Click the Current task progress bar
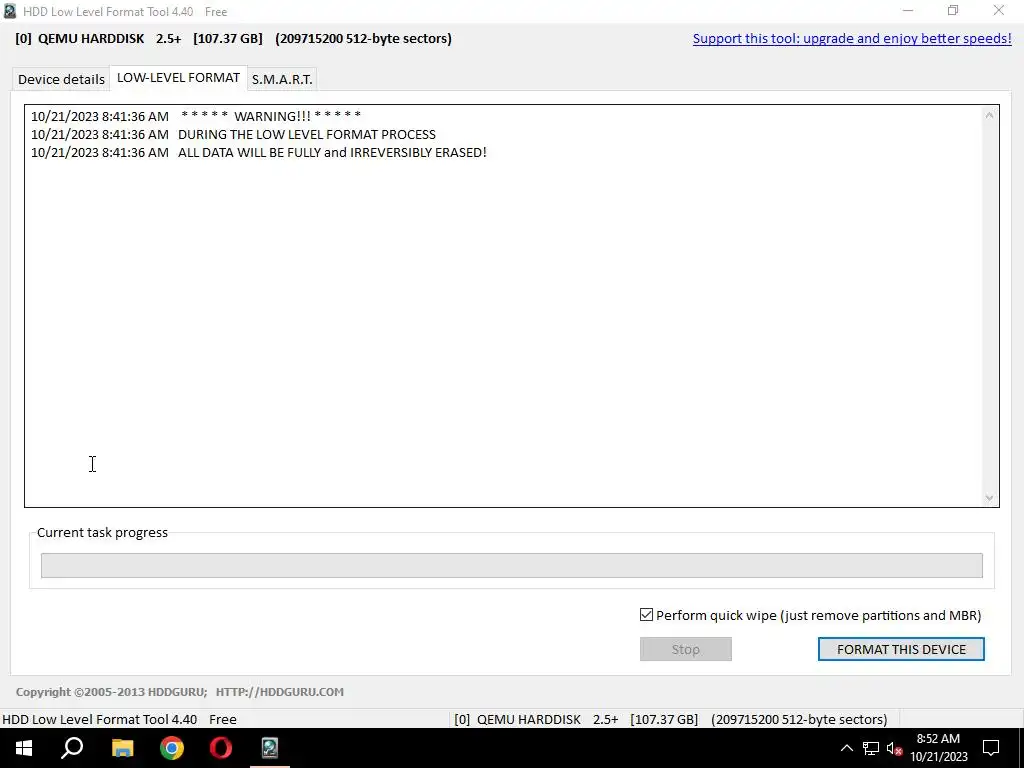 511,566
